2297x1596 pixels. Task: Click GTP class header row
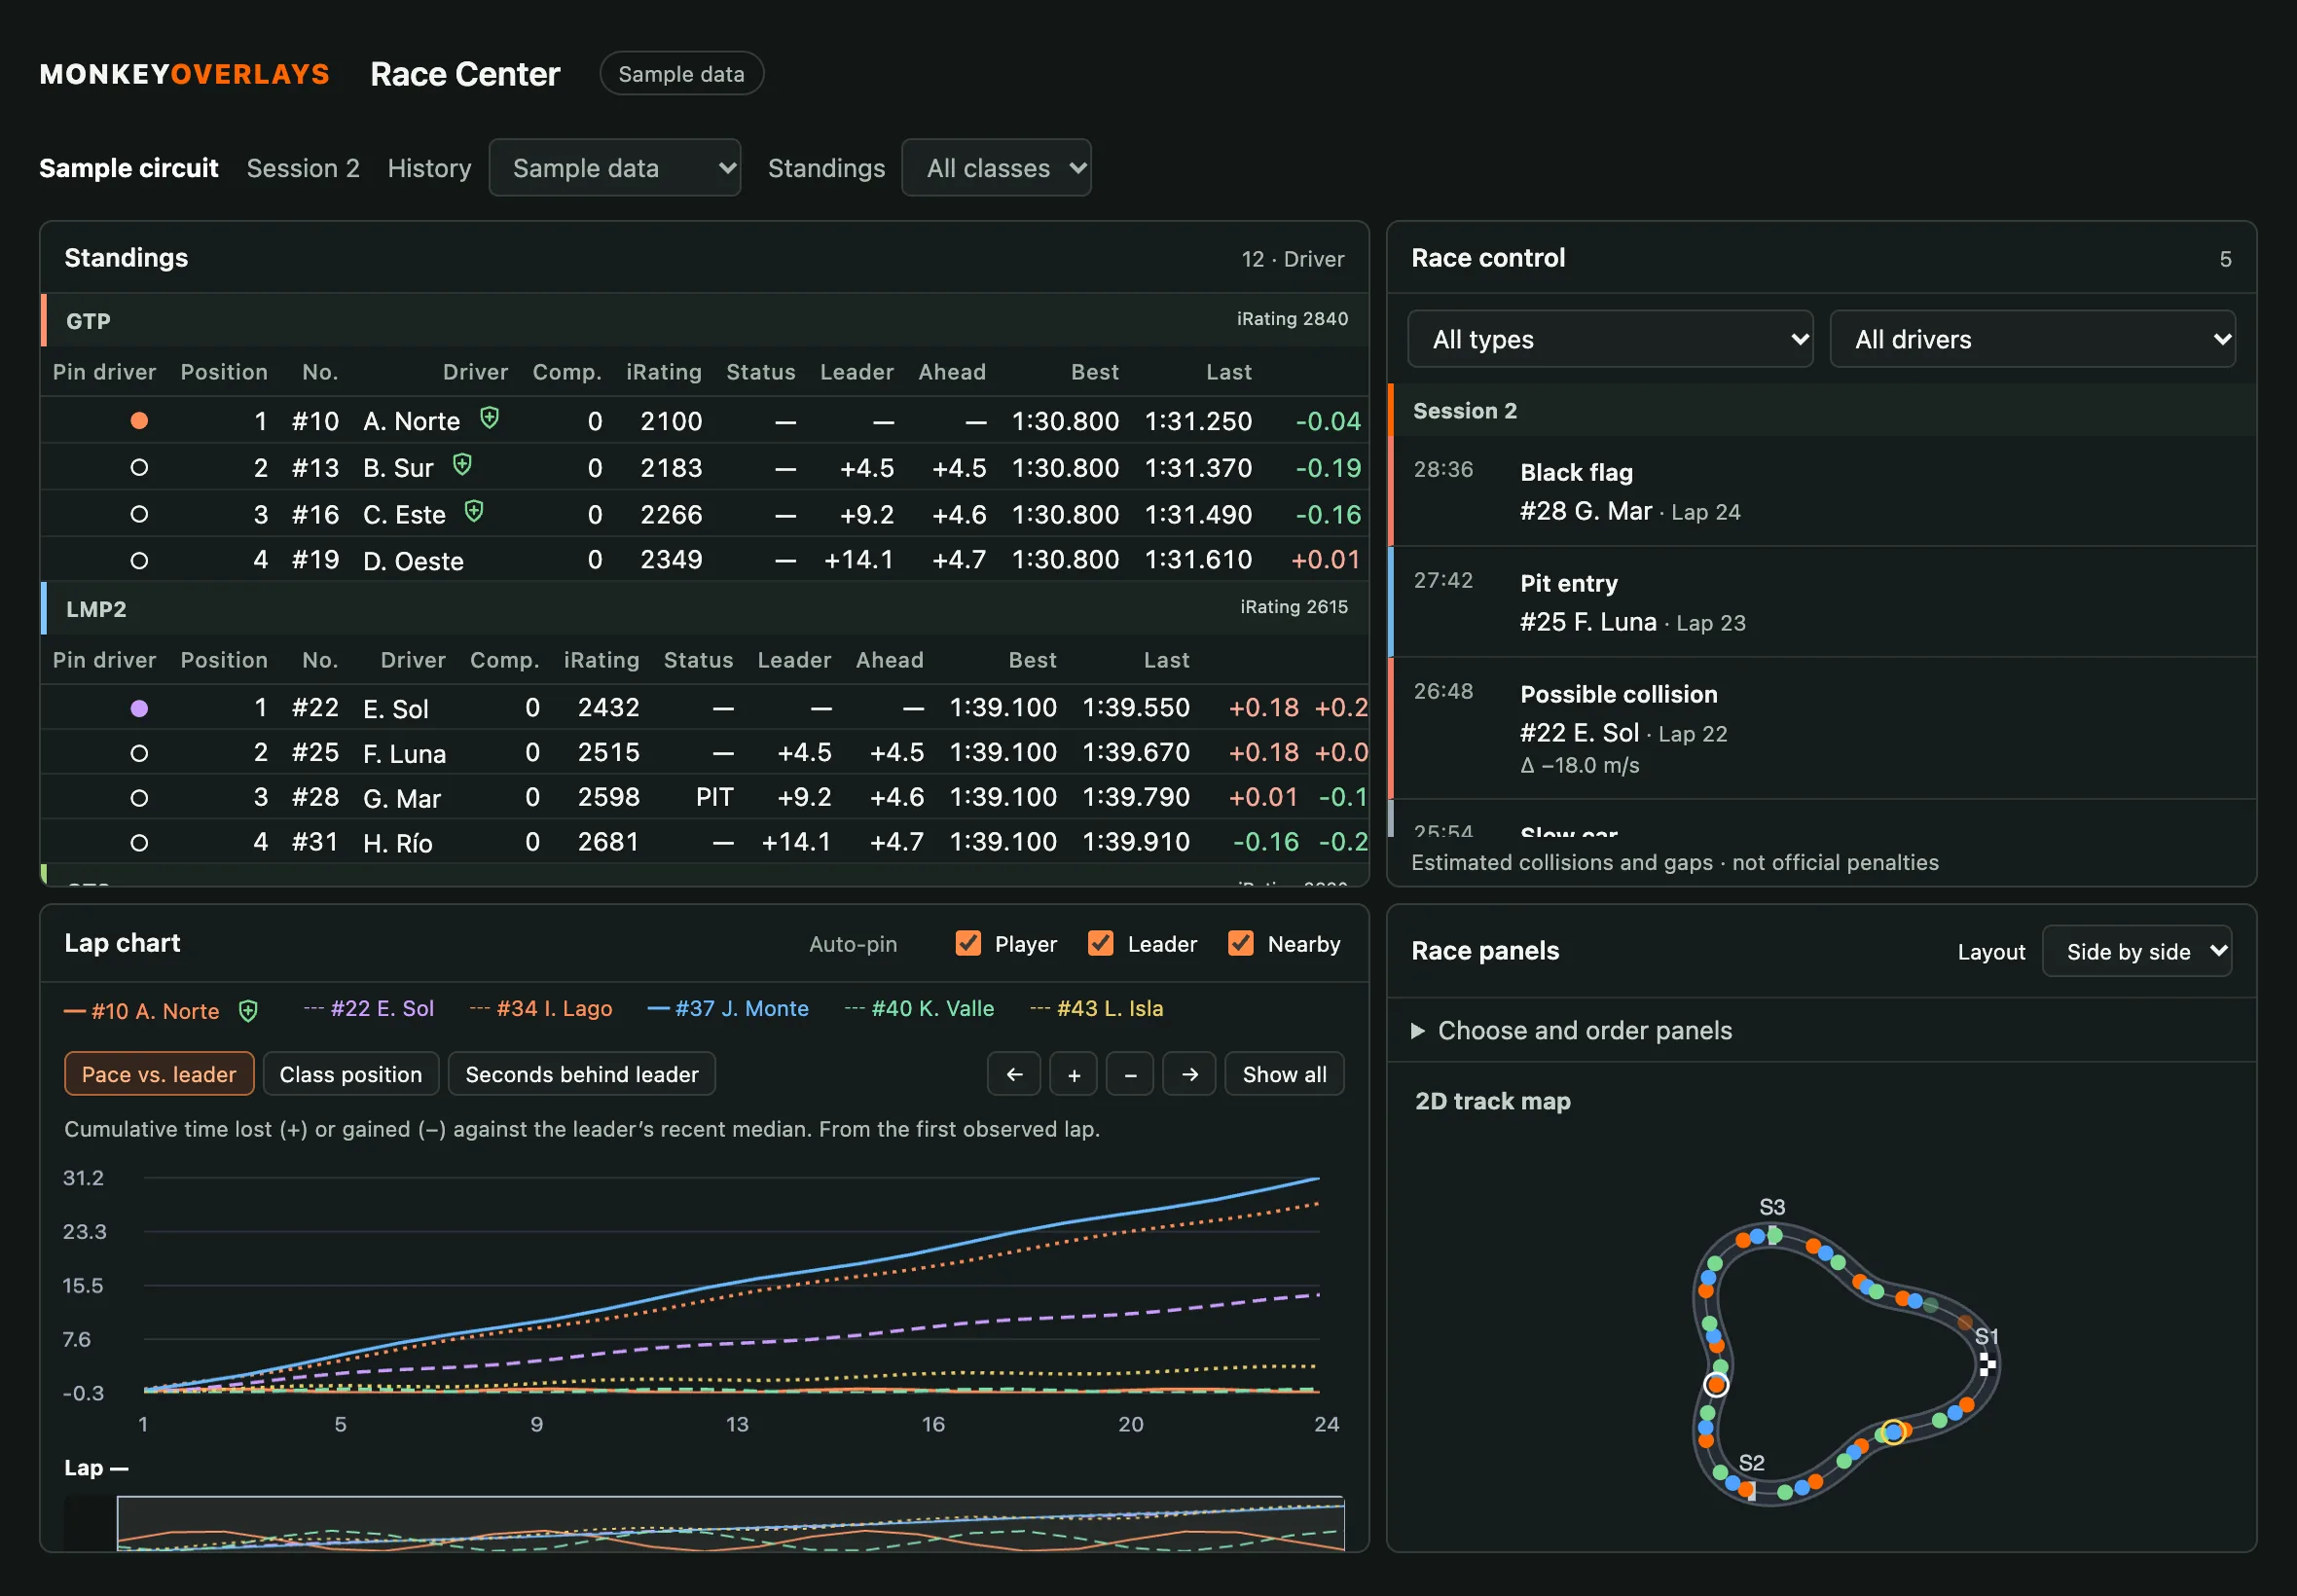(704, 321)
